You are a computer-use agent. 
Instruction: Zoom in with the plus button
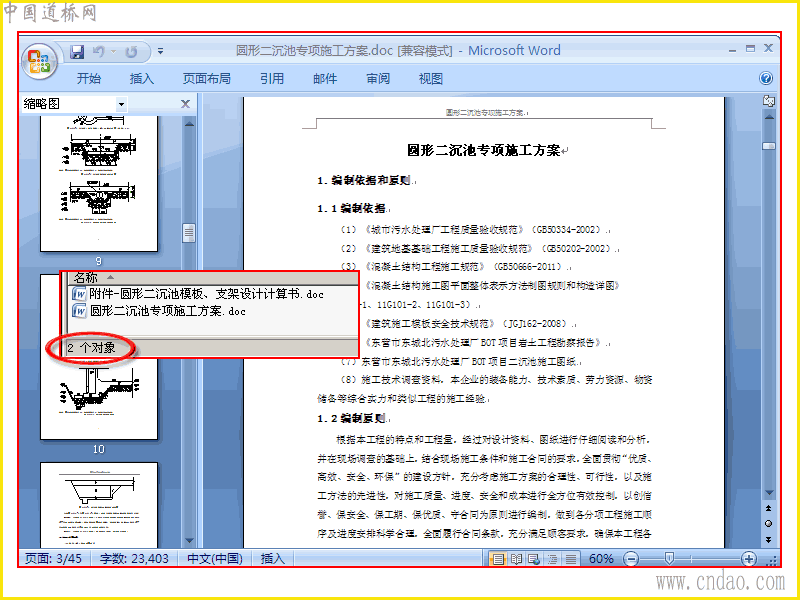pos(748,559)
